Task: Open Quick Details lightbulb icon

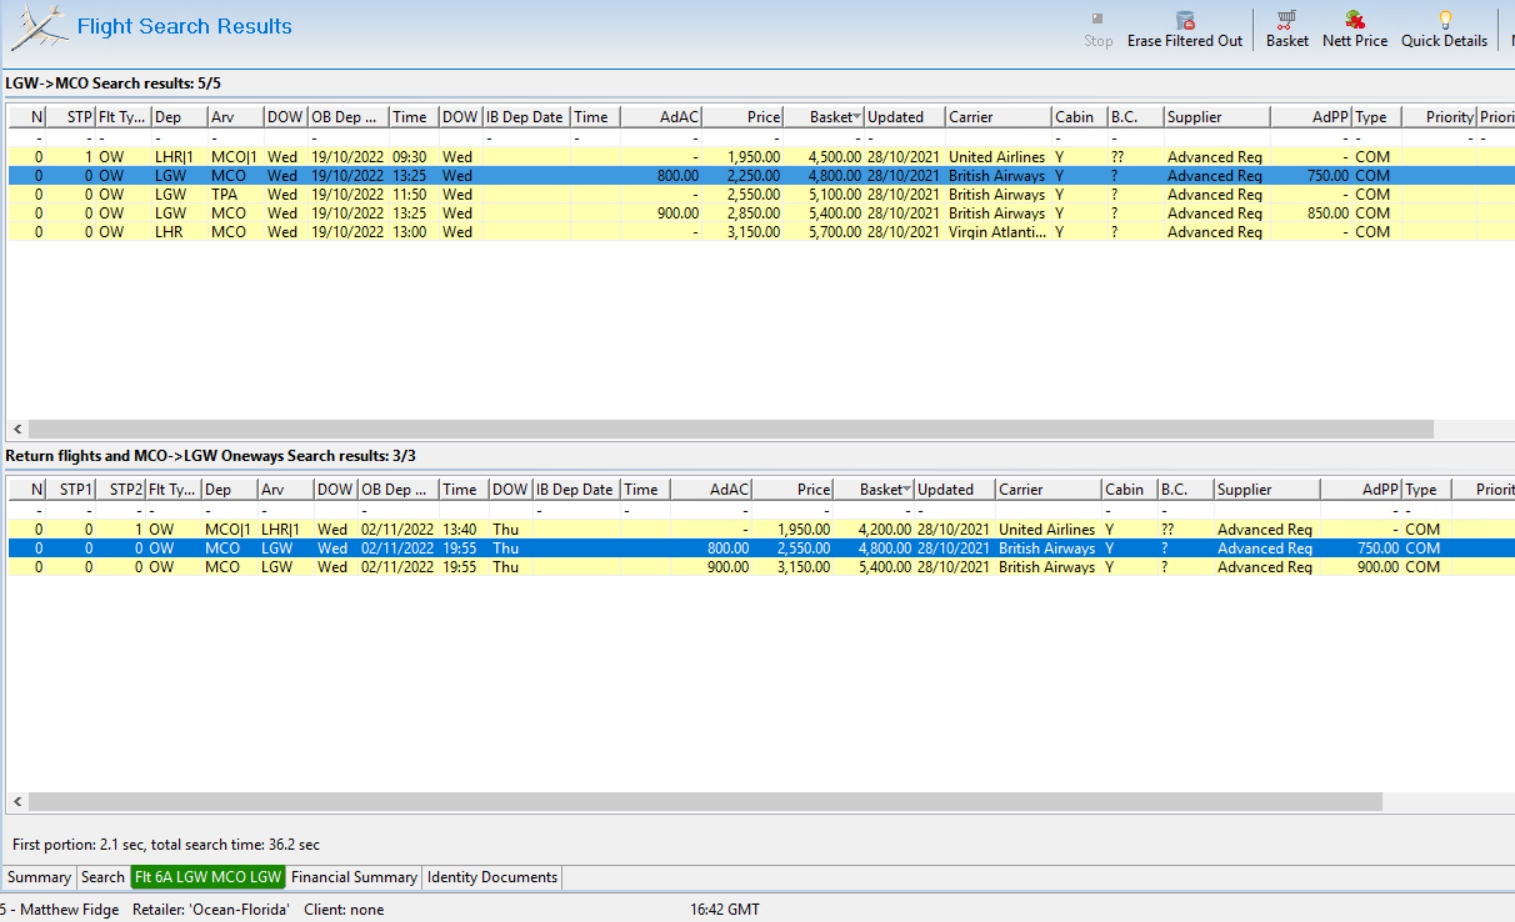Action: click(1444, 20)
